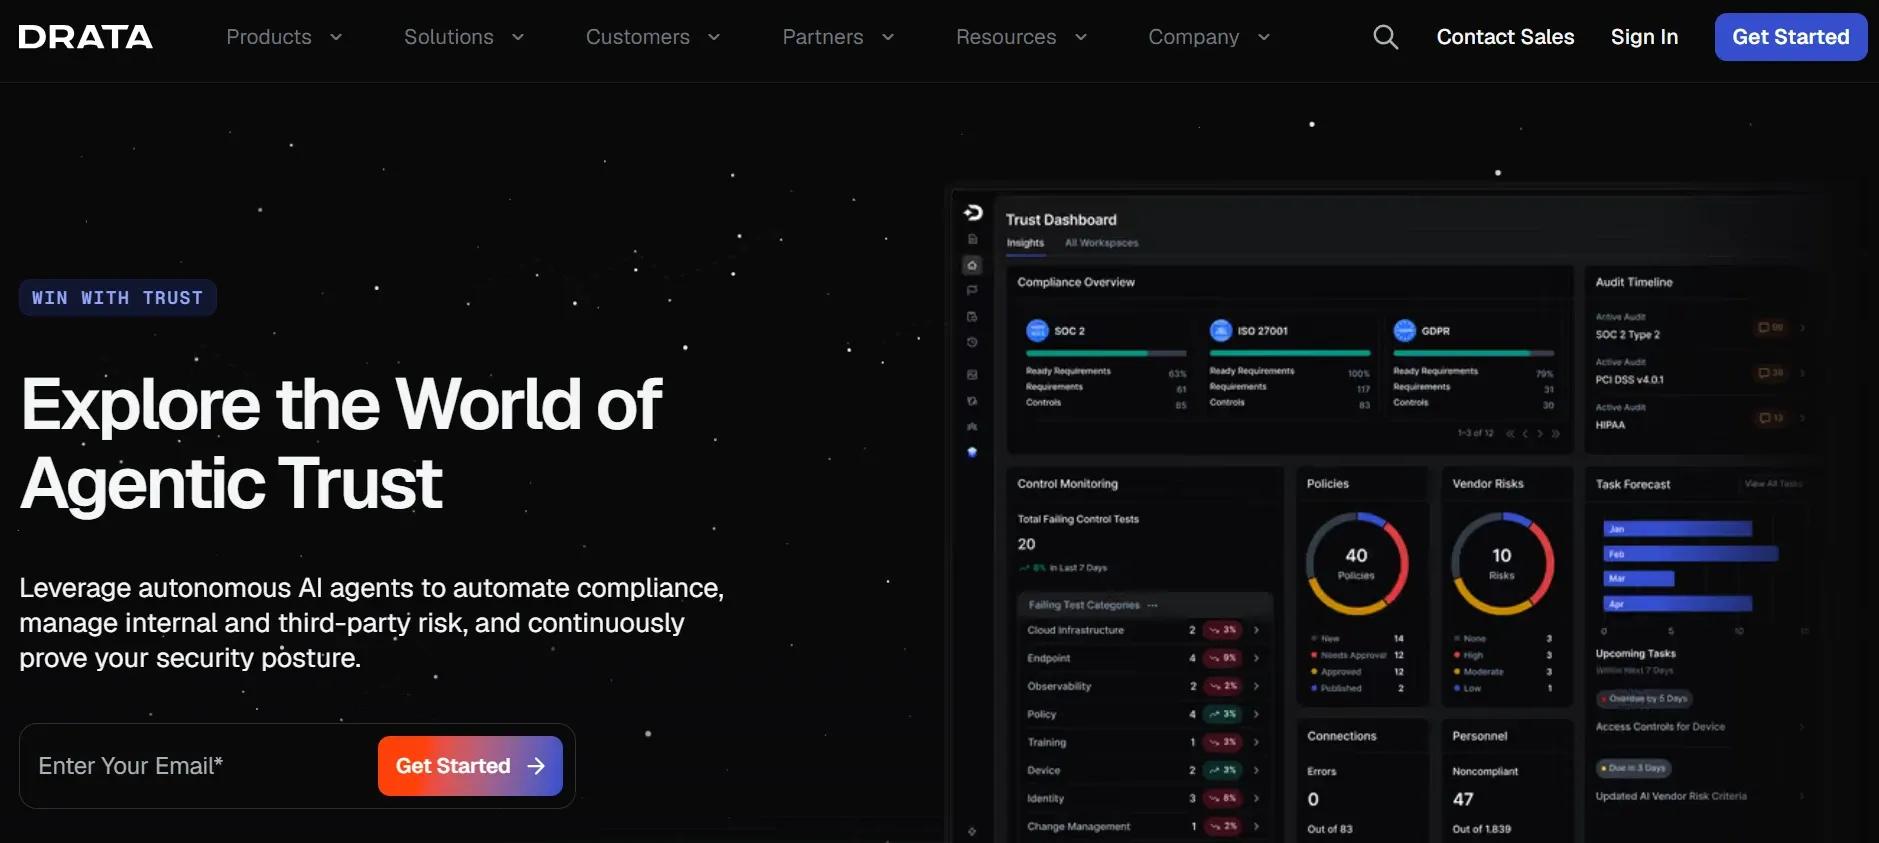
Task: Click the DRATA logo in the header
Action: click(86, 37)
